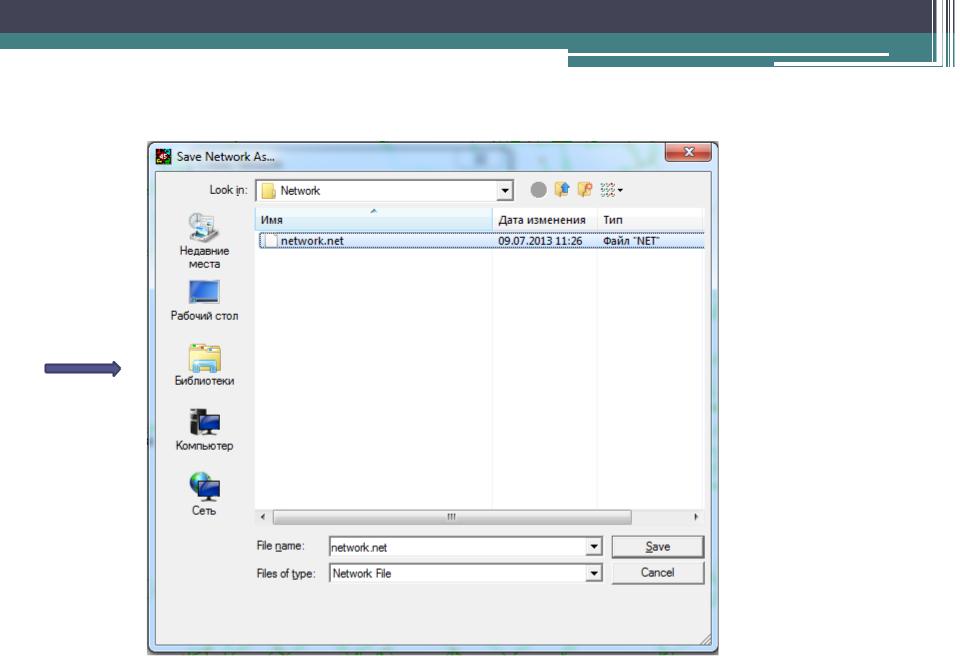Viewport: 960px width, 656px height.
Task: Click the Up One Level folder icon
Action: pyautogui.click(x=562, y=190)
